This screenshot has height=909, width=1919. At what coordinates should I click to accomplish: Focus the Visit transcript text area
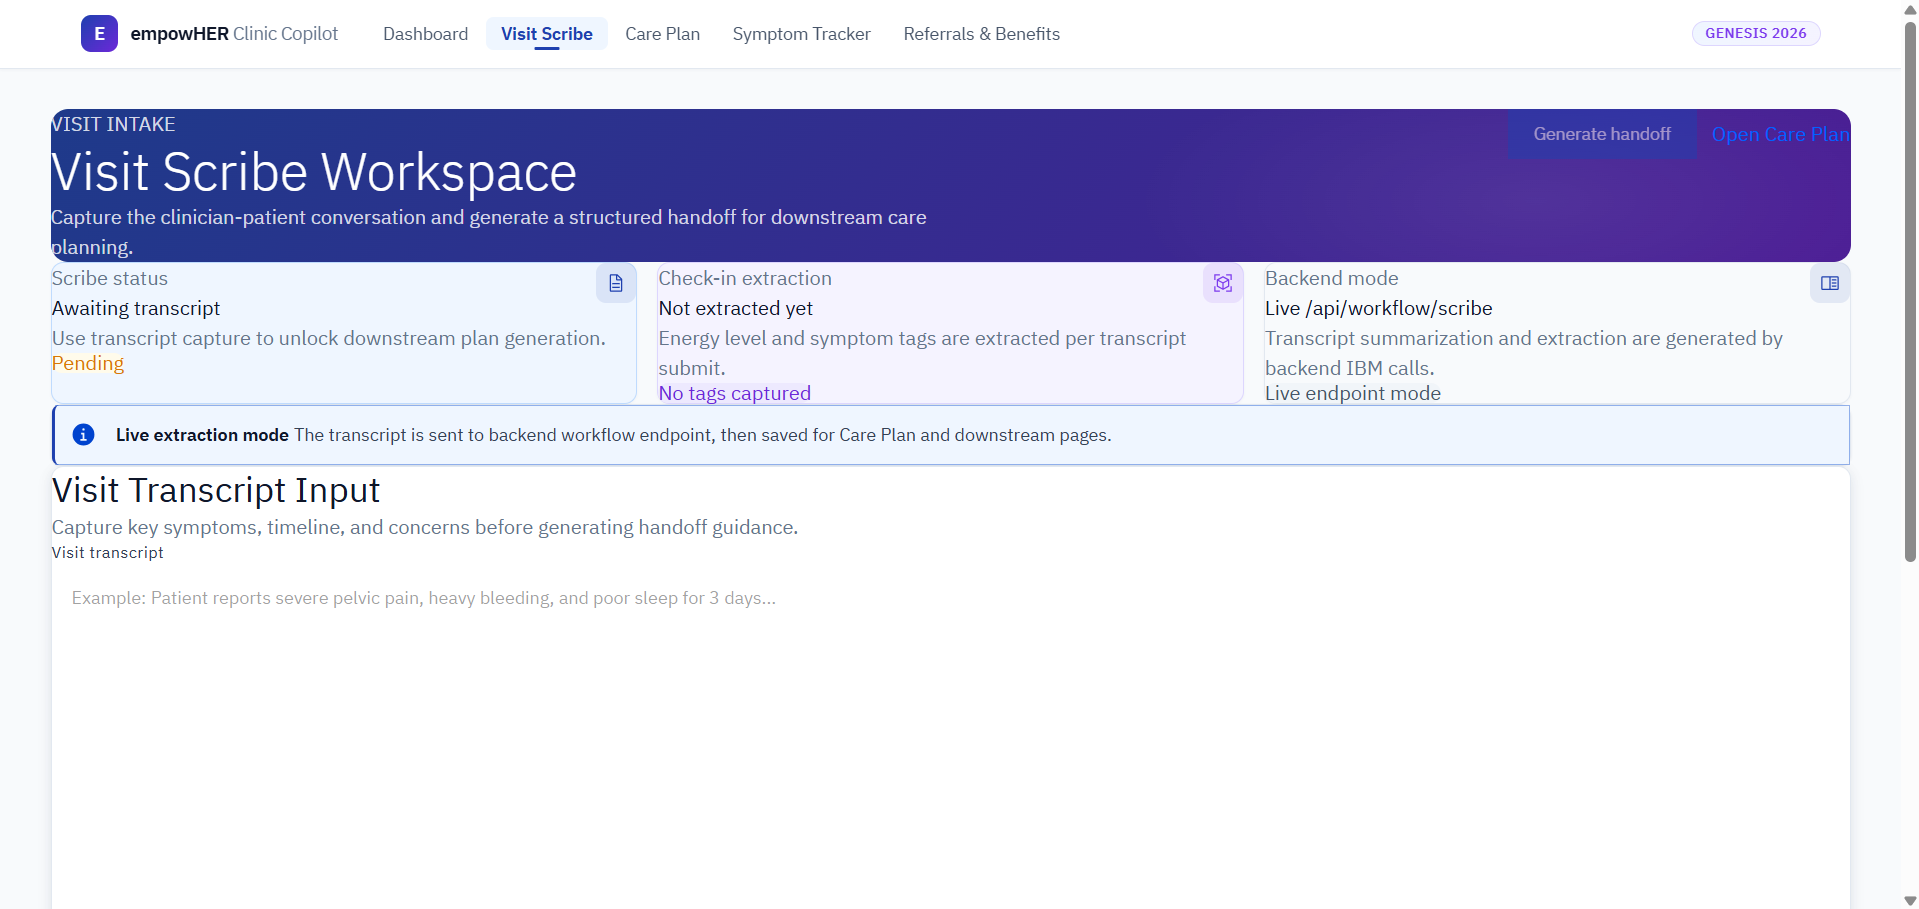tap(951, 738)
